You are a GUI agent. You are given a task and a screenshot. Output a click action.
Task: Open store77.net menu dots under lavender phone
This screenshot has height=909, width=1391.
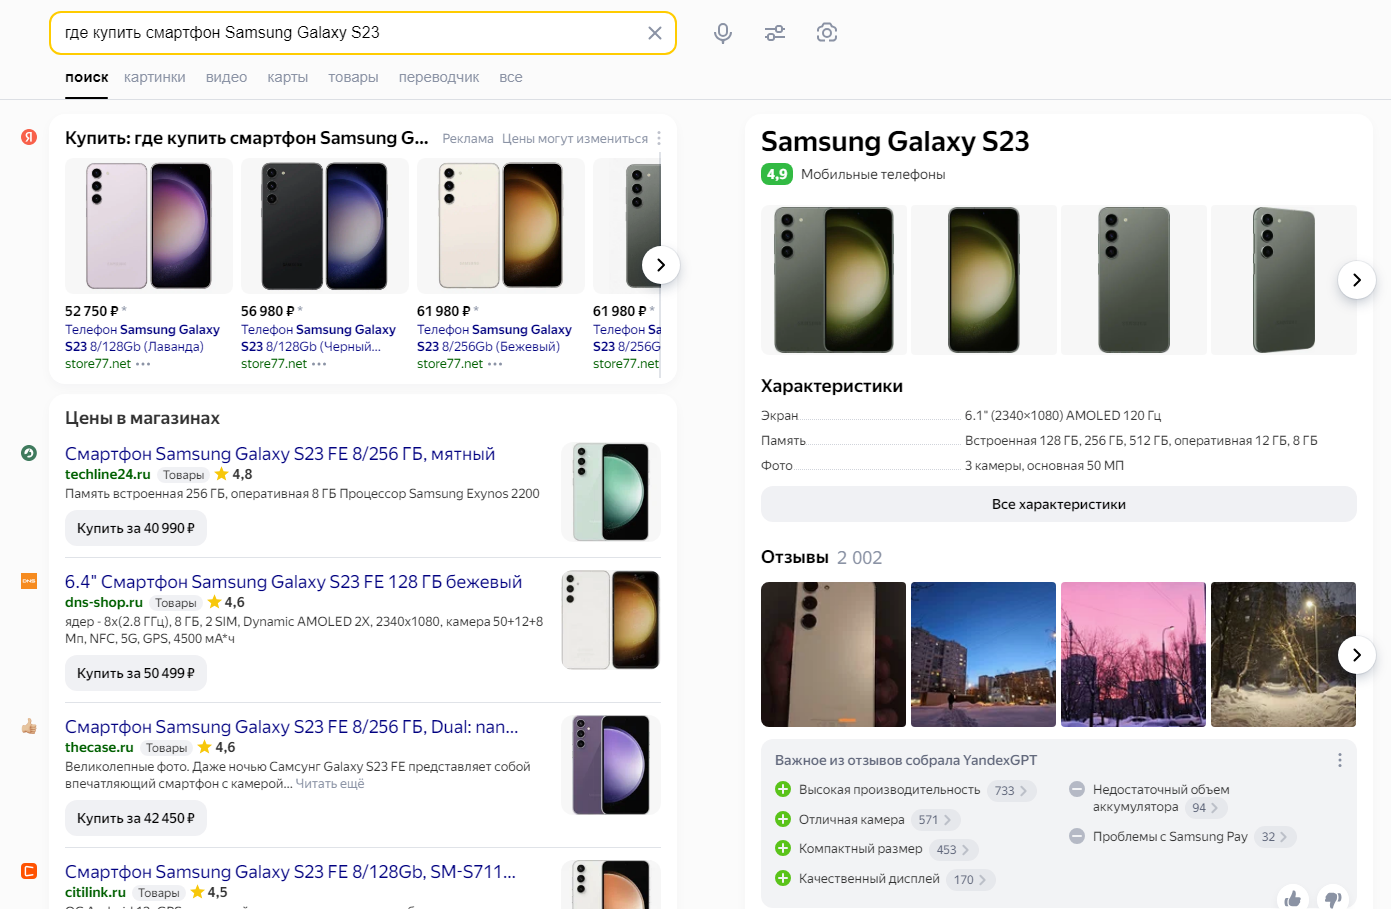[143, 364]
